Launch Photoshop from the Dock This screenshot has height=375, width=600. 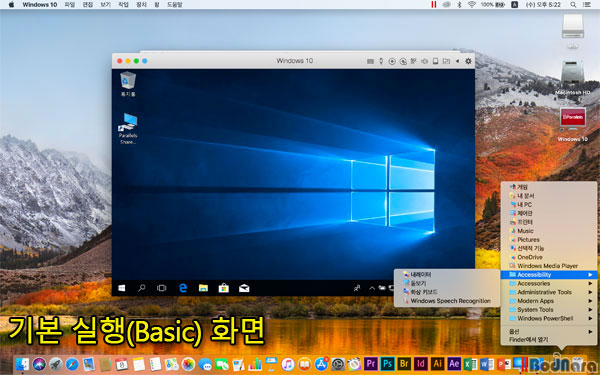(x=387, y=364)
